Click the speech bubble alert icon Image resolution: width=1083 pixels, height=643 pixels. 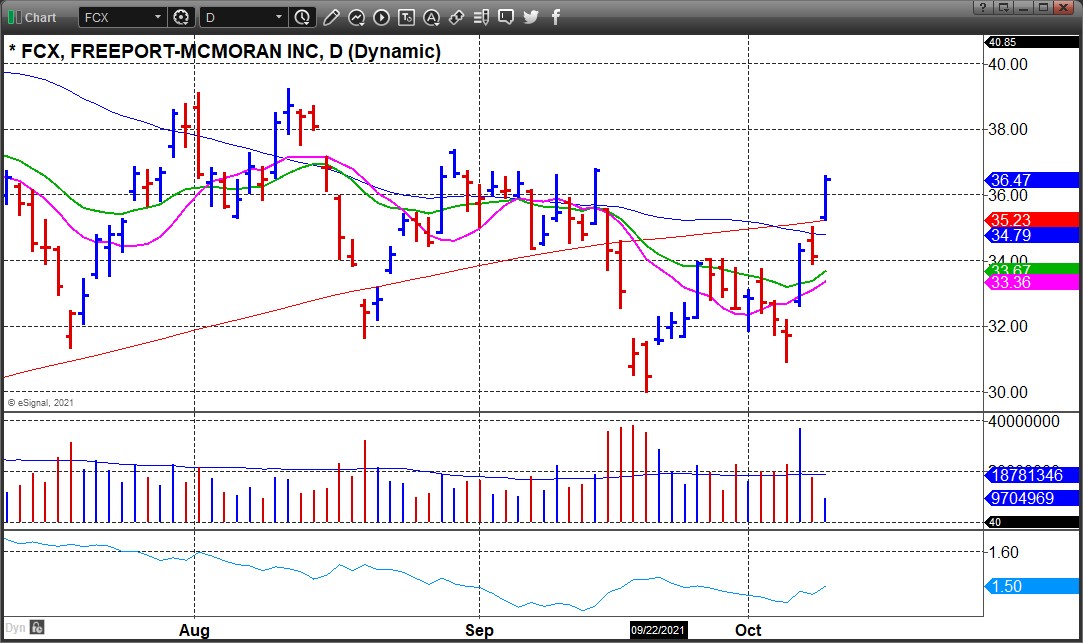click(x=506, y=17)
